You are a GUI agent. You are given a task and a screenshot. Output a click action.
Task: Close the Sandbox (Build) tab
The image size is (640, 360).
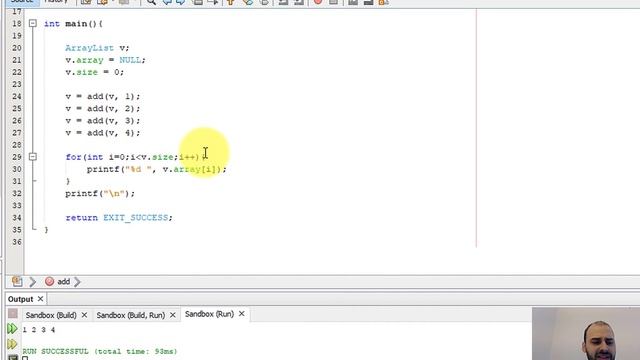[84, 315]
